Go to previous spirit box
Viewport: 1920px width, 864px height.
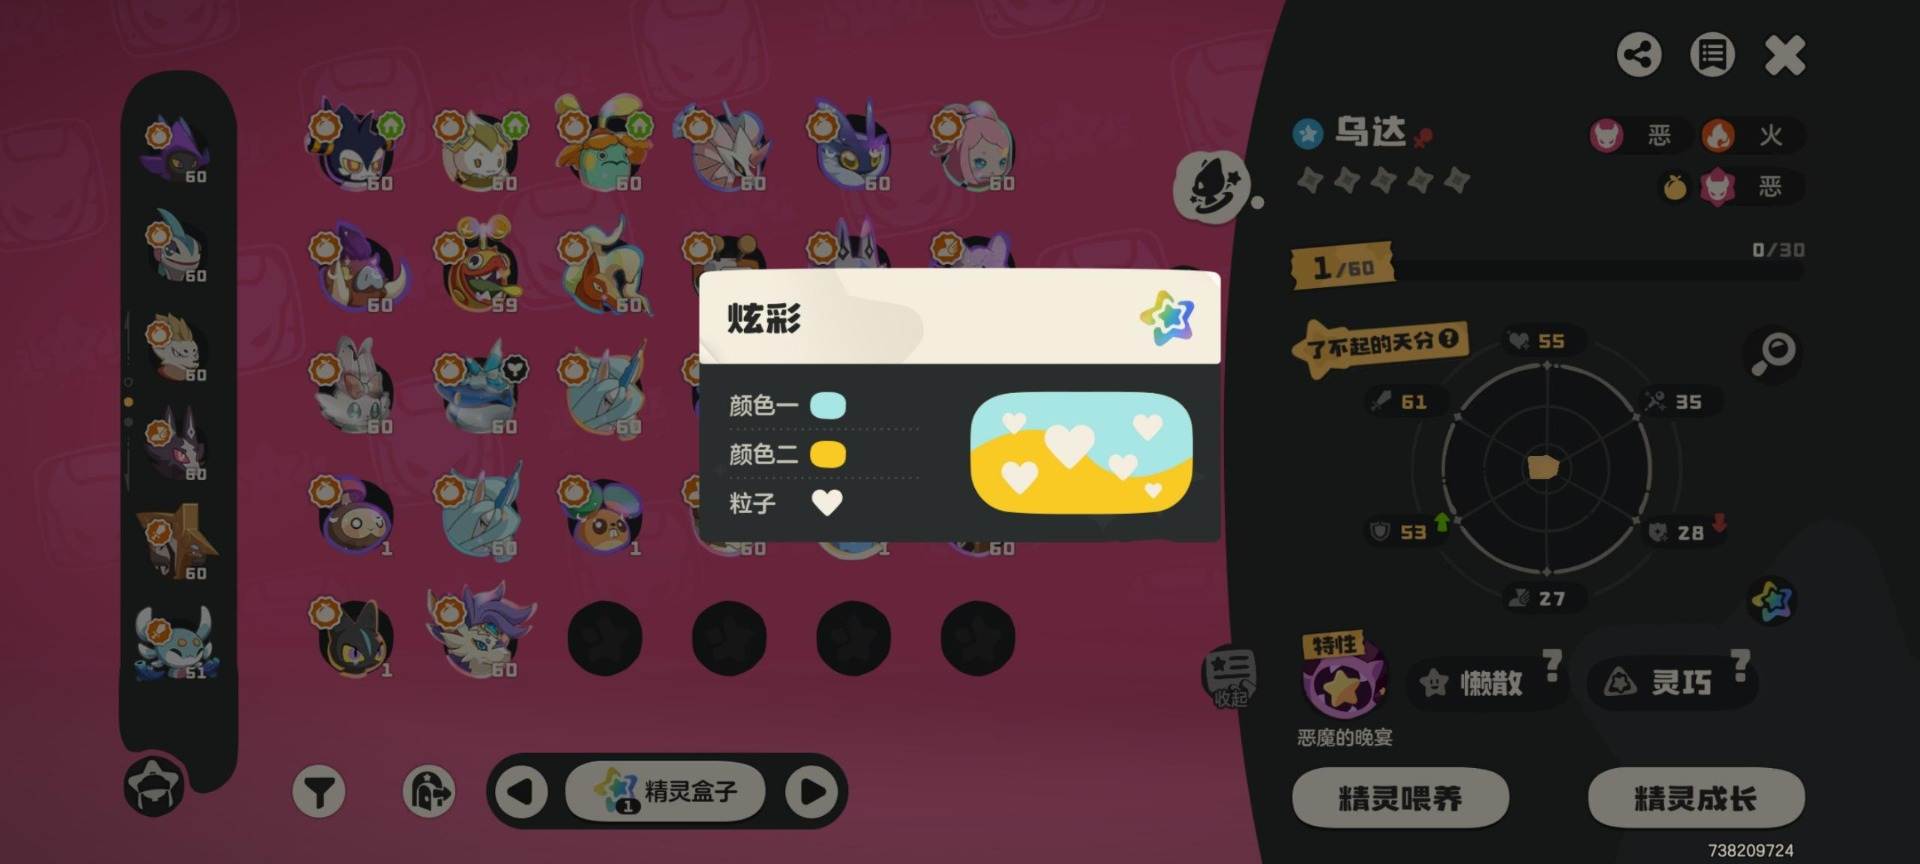pos(521,792)
